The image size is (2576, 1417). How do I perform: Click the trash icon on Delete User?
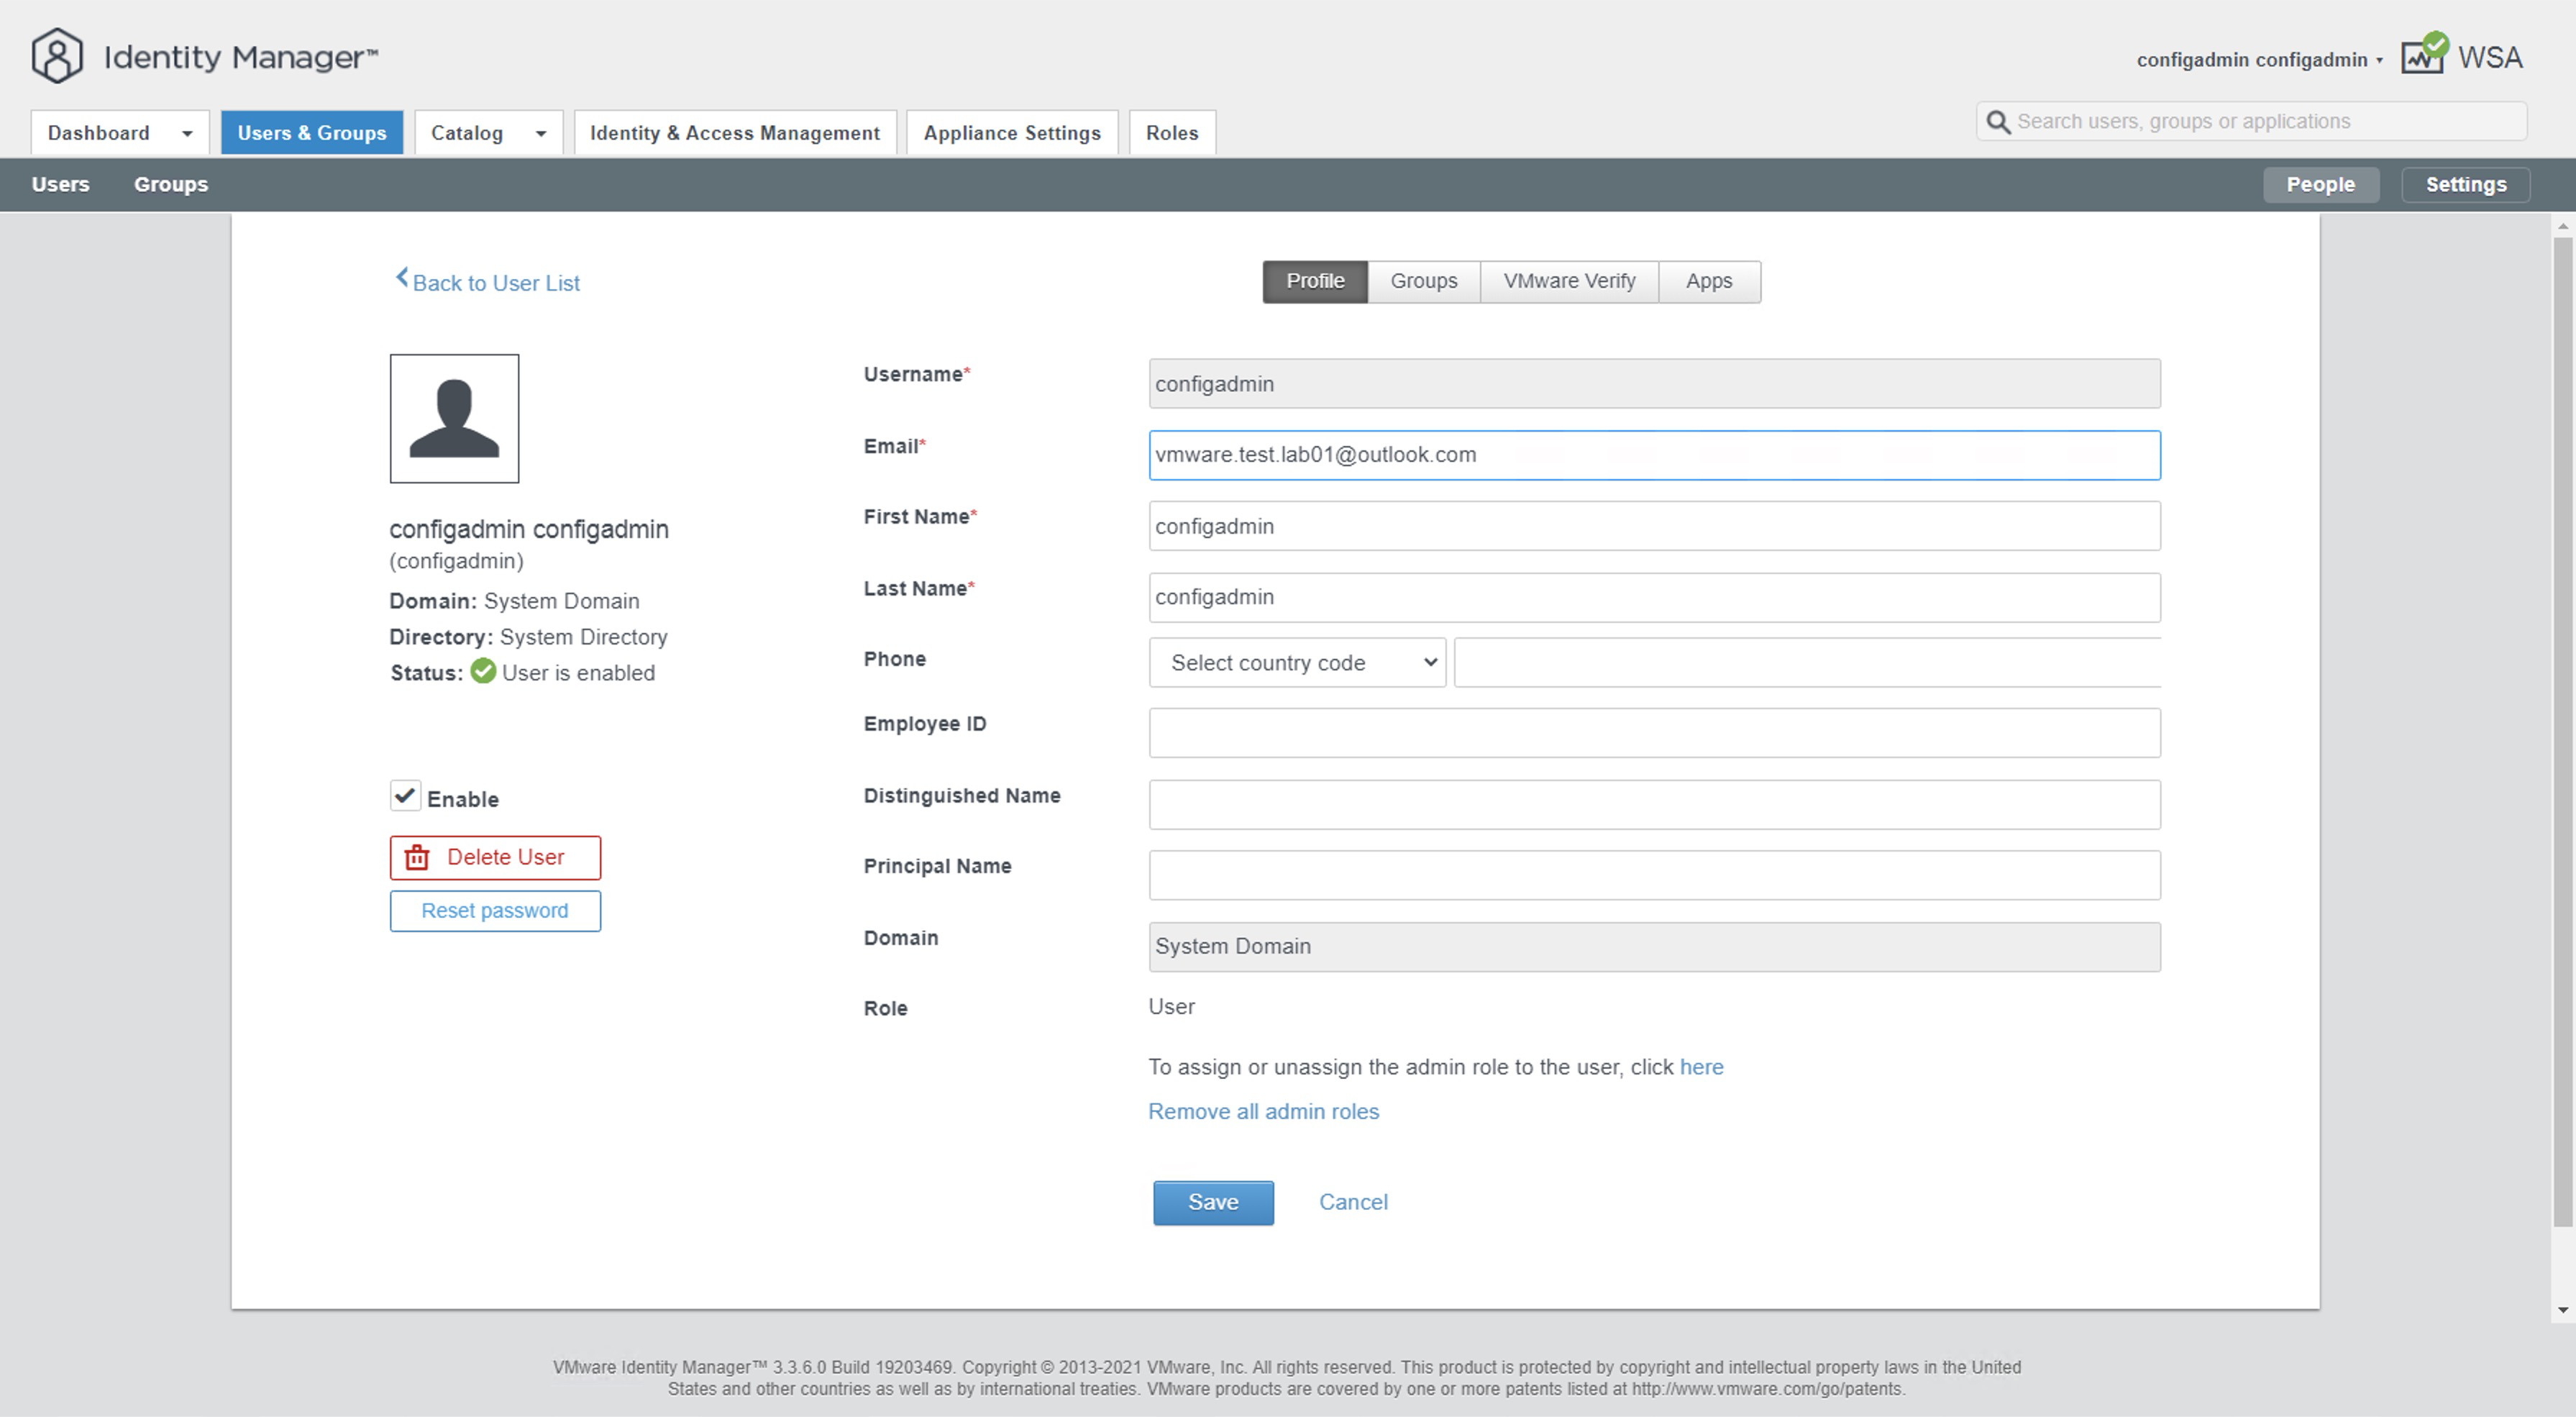pyautogui.click(x=417, y=858)
